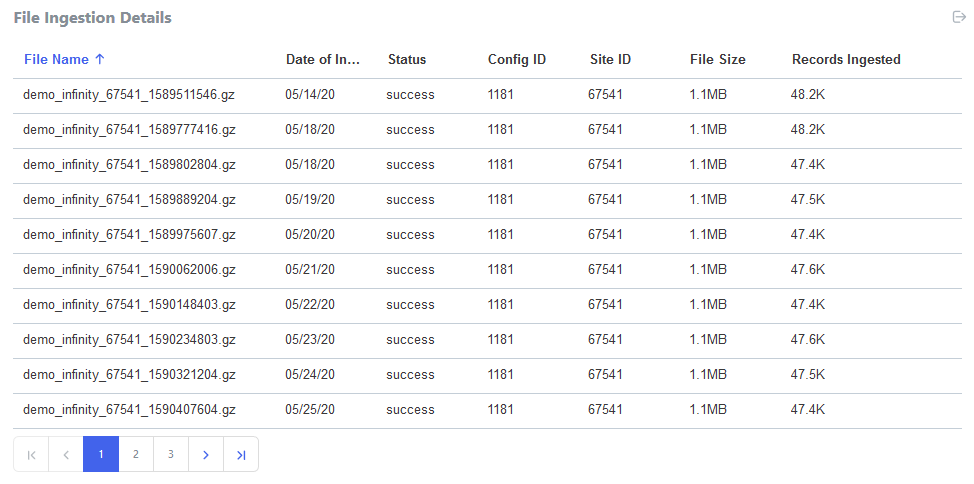Image resolution: width=974 pixels, height=484 pixels.
Task: Sort by Records Ingested column header
Action: pos(846,59)
